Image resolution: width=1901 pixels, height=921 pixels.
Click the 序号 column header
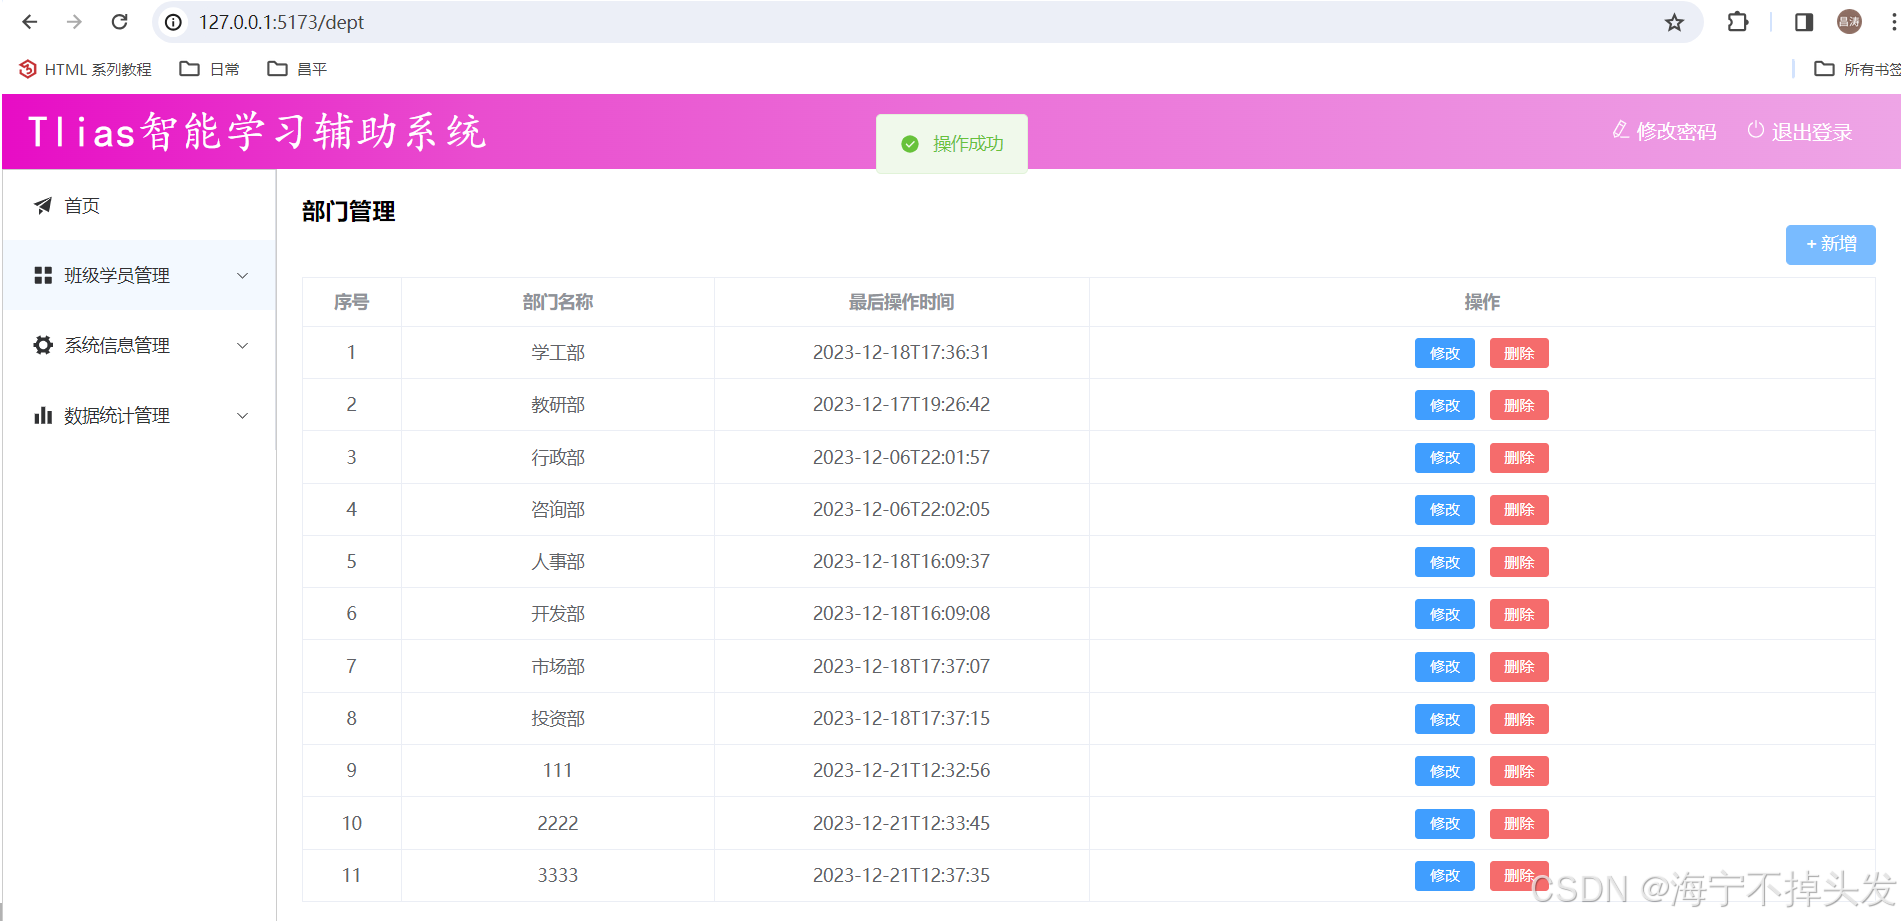(x=351, y=302)
